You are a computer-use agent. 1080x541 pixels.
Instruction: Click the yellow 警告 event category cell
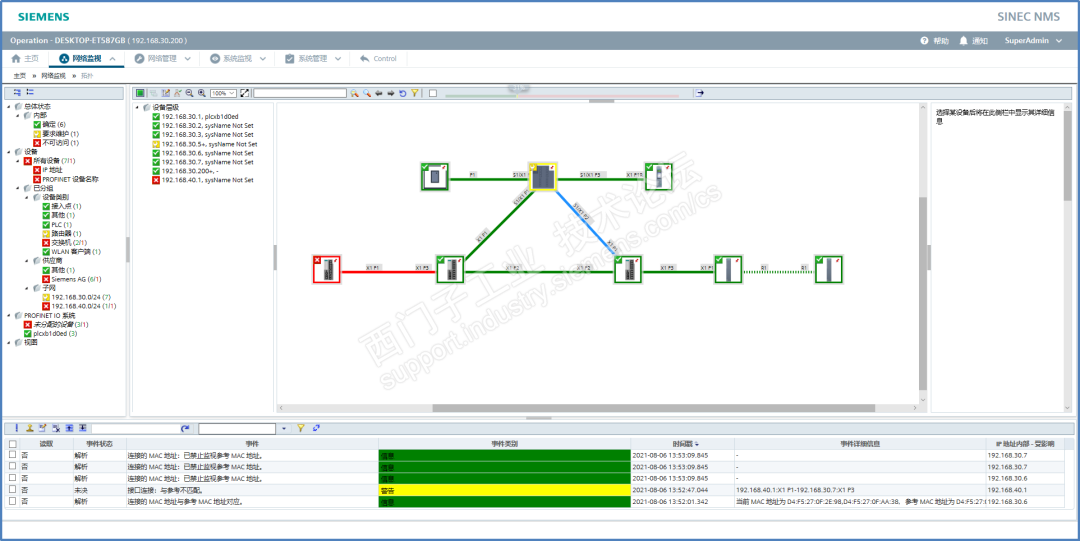pos(504,490)
